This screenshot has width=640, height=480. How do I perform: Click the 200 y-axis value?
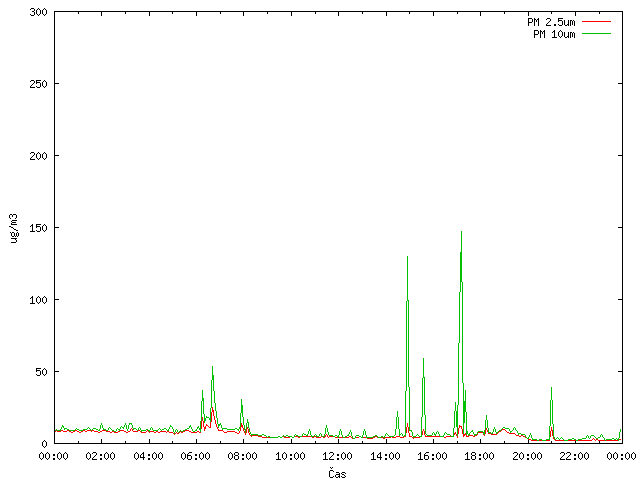tap(38, 156)
